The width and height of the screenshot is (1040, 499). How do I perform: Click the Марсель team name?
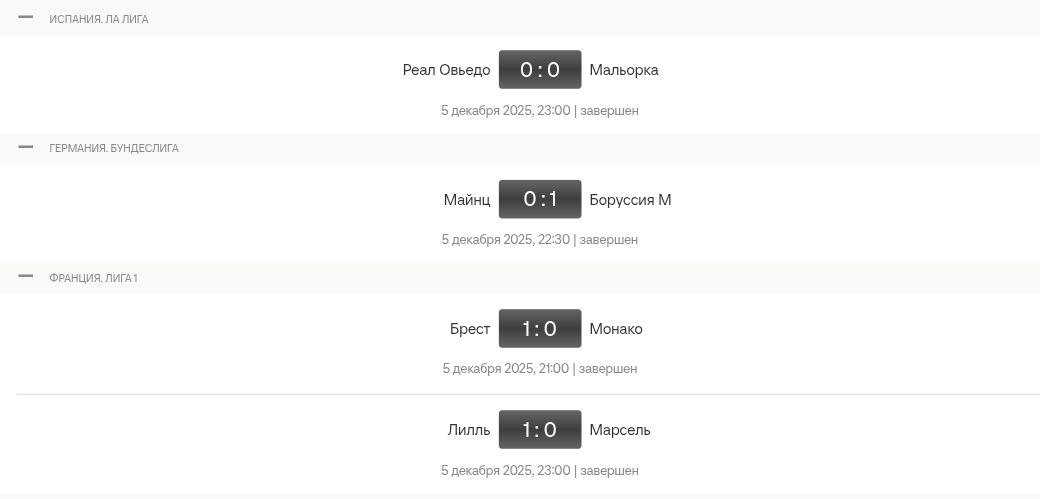(x=620, y=430)
